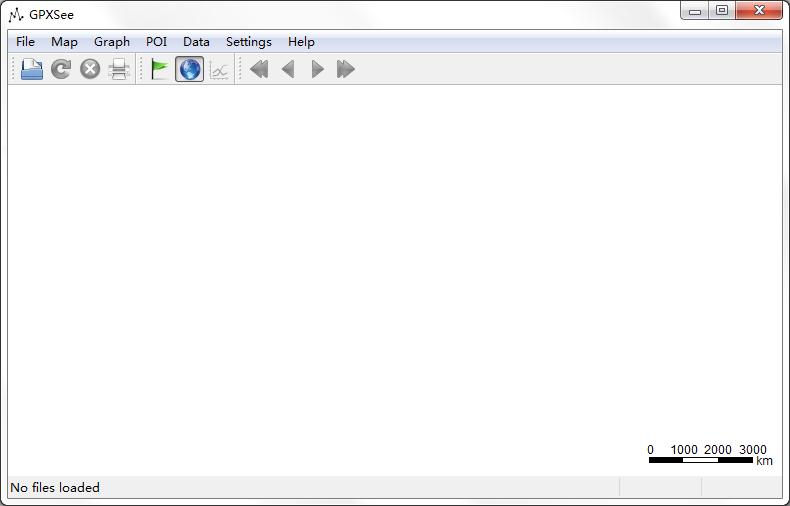Image resolution: width=790 pixels, height=506 pixels.
Task: Open the File menu
Action: (25, 42)
